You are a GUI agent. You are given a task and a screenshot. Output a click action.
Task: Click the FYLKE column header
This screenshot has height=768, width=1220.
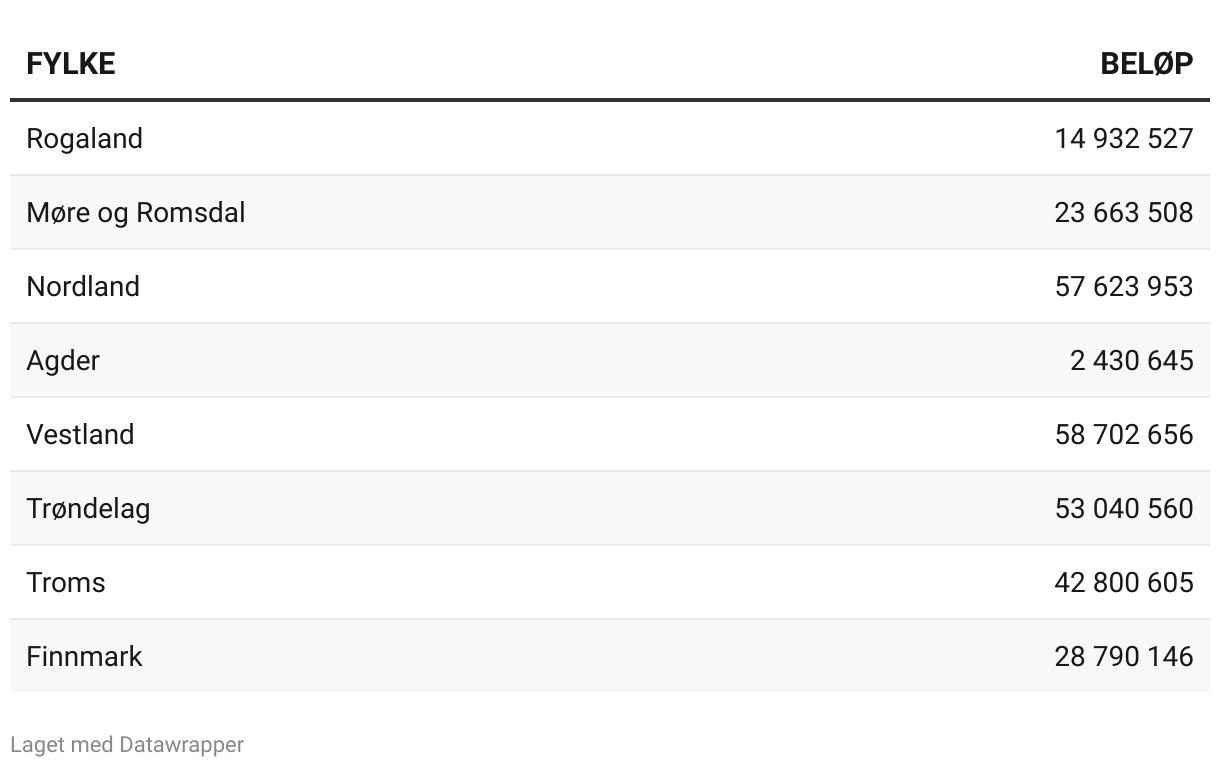[x=70, y=63]
